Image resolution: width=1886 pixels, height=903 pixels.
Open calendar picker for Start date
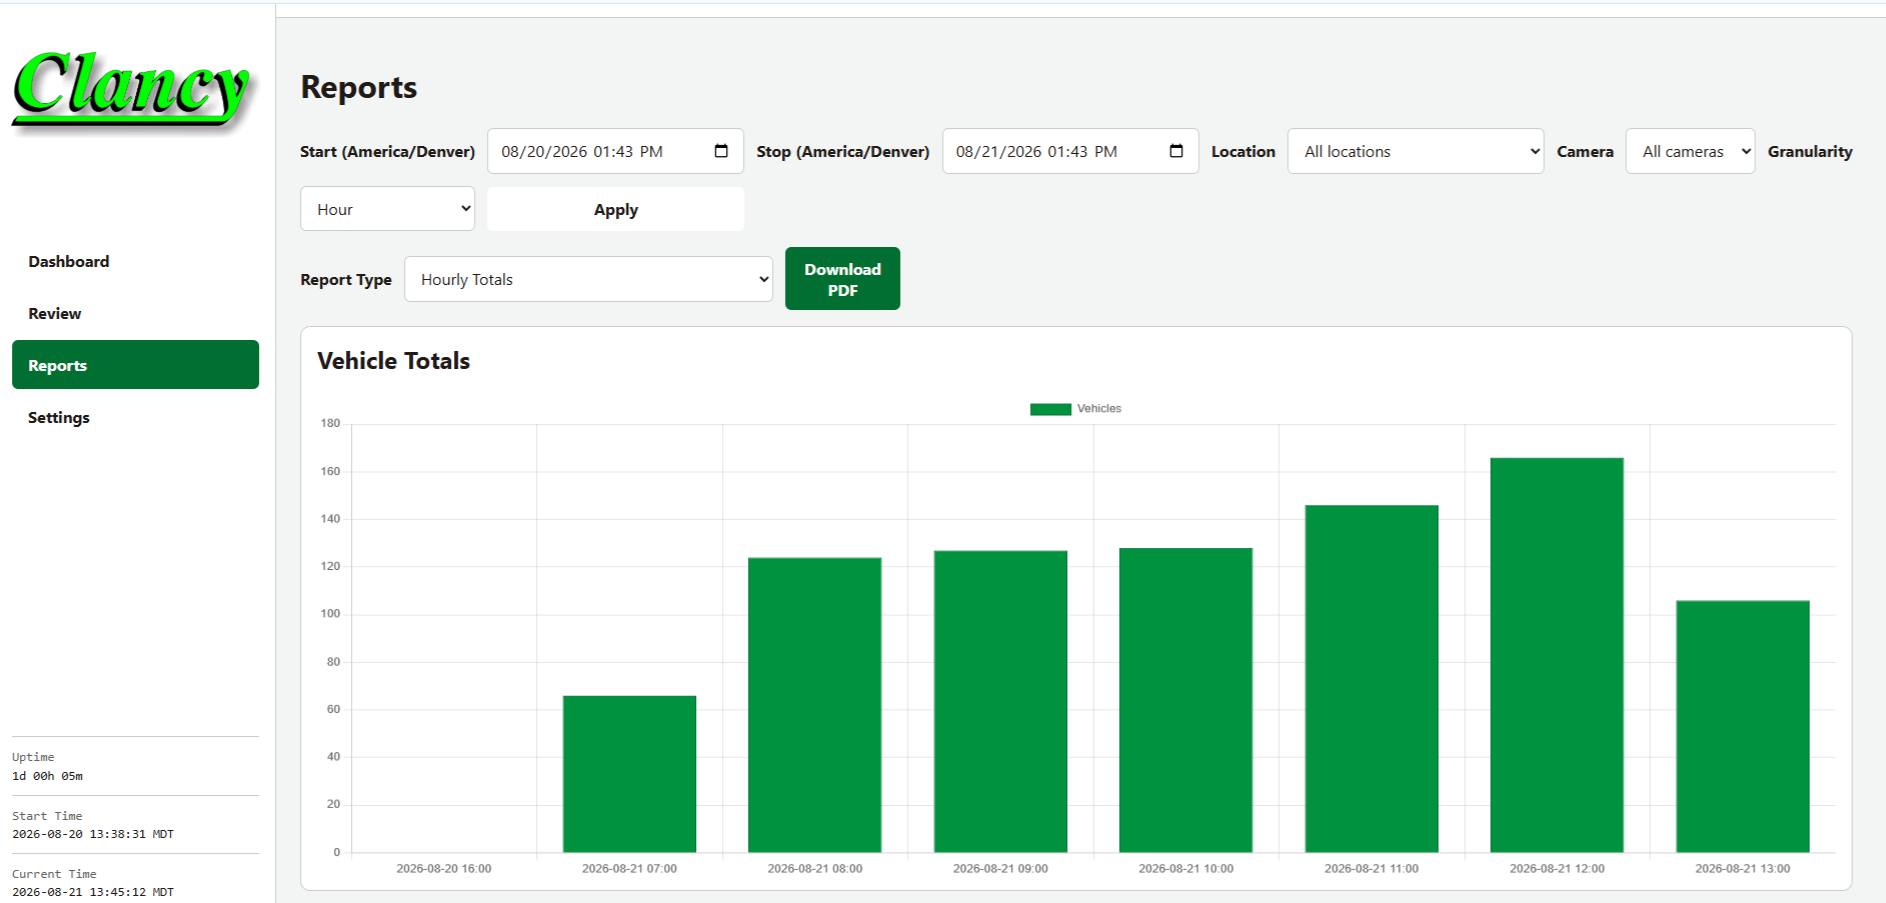[721, 151]
